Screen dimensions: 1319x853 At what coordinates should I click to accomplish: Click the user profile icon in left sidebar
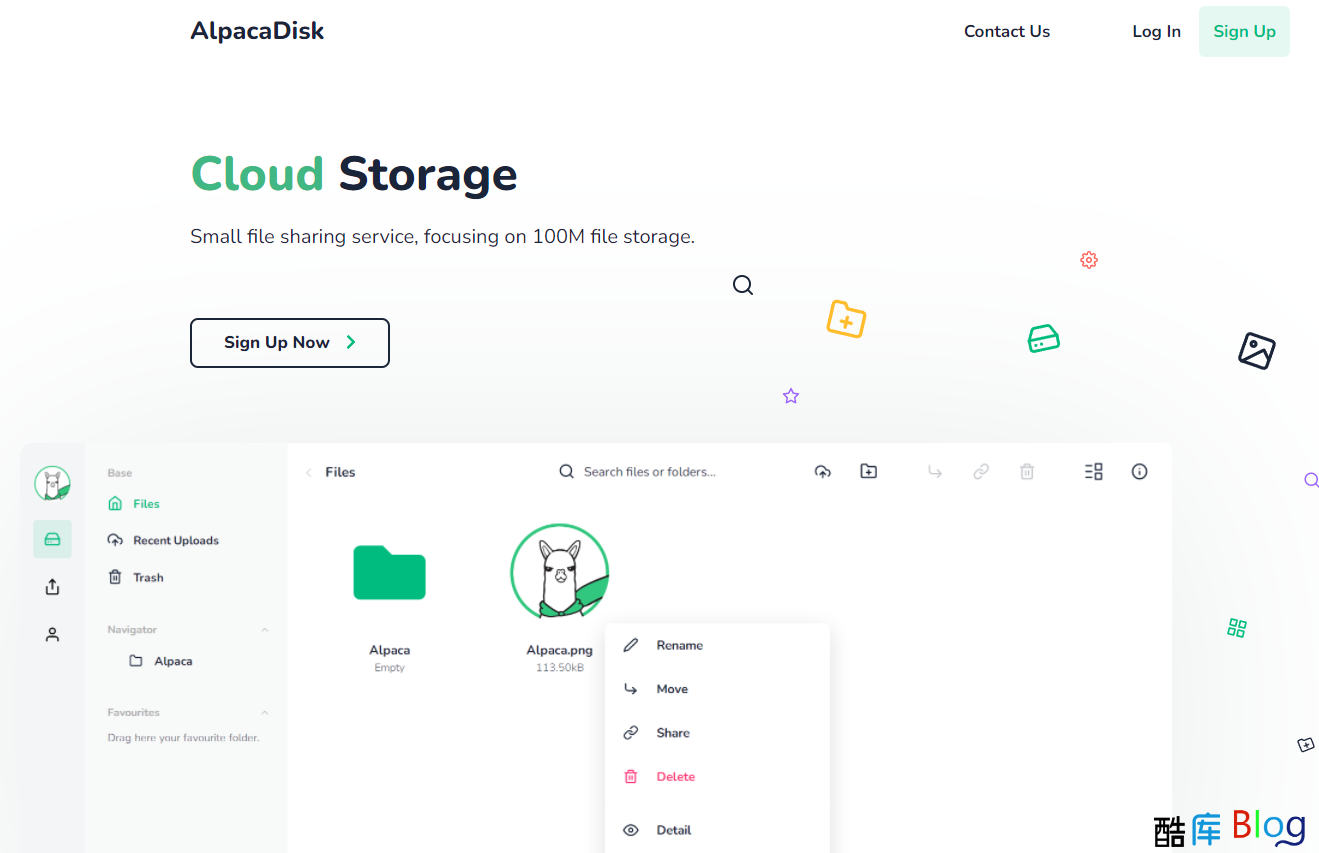[x=52, y=634]
